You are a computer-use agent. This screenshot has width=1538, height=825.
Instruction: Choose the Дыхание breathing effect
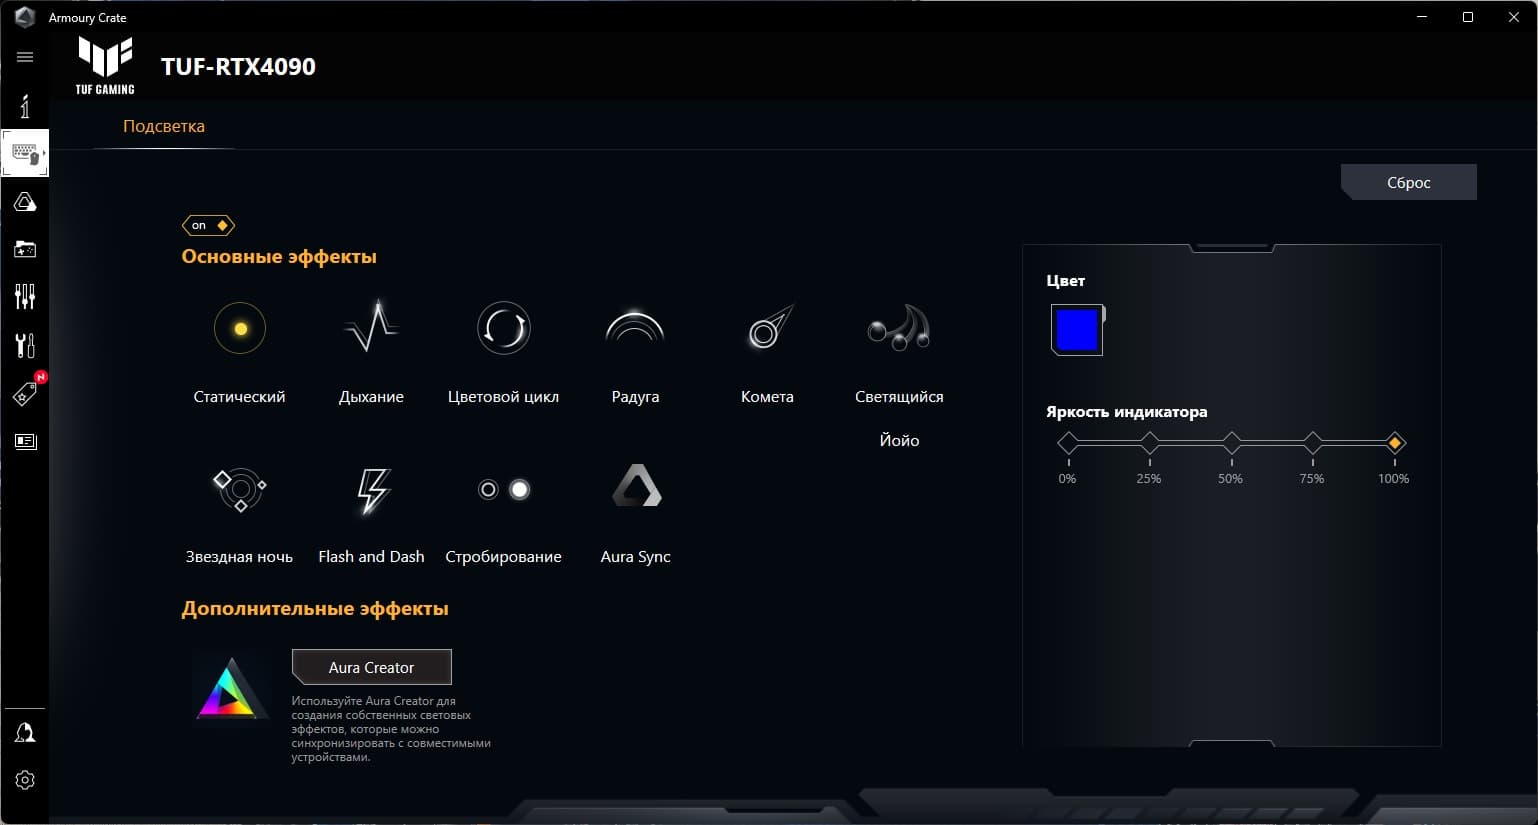pyautogui.click(x=371, y=329)
